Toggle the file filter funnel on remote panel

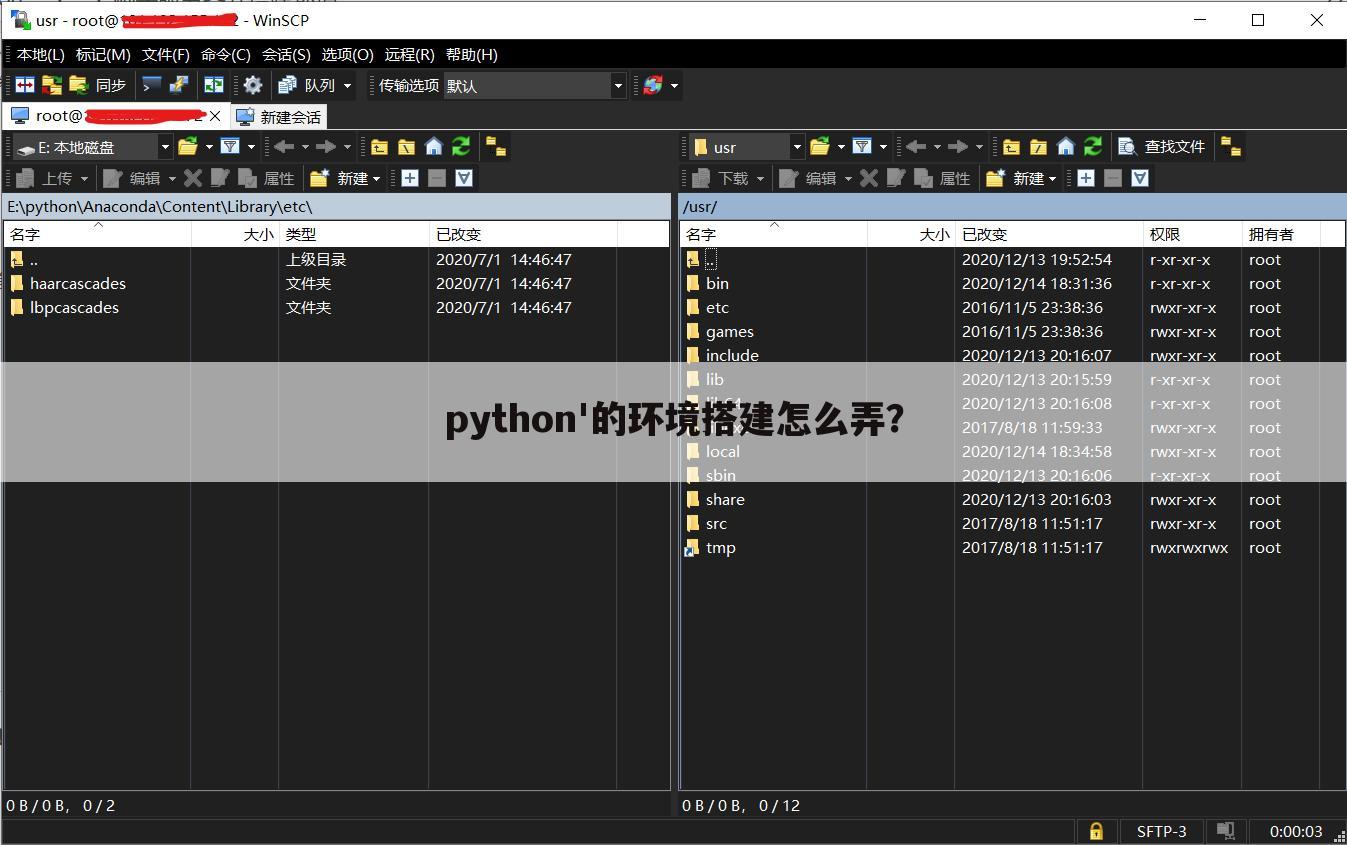tap(863, 147)
